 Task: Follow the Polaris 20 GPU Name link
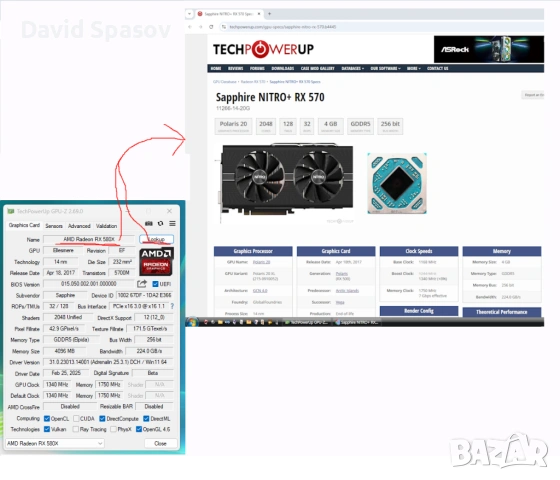(x=261, y=262)
